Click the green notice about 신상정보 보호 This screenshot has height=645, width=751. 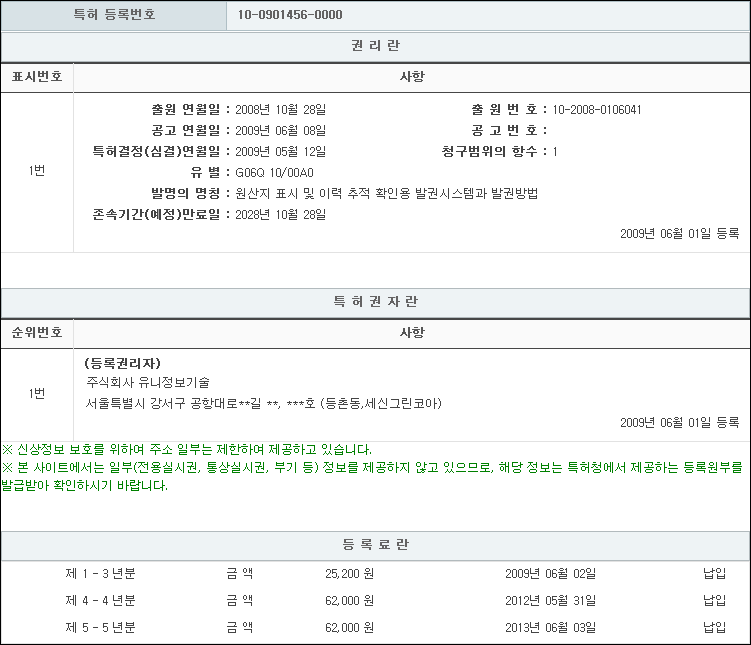187,450
